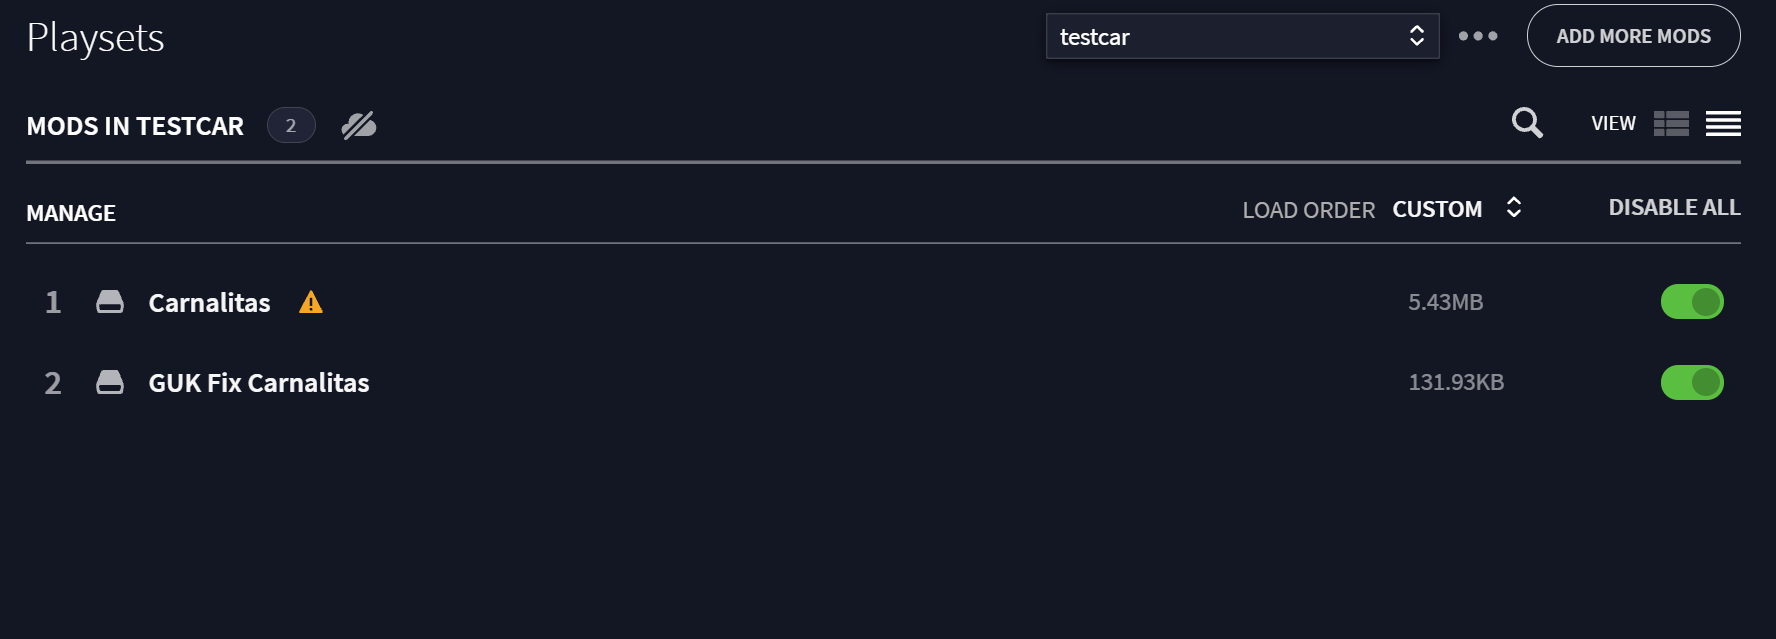Click the Mods in Testcar heading

coord(135,126)
